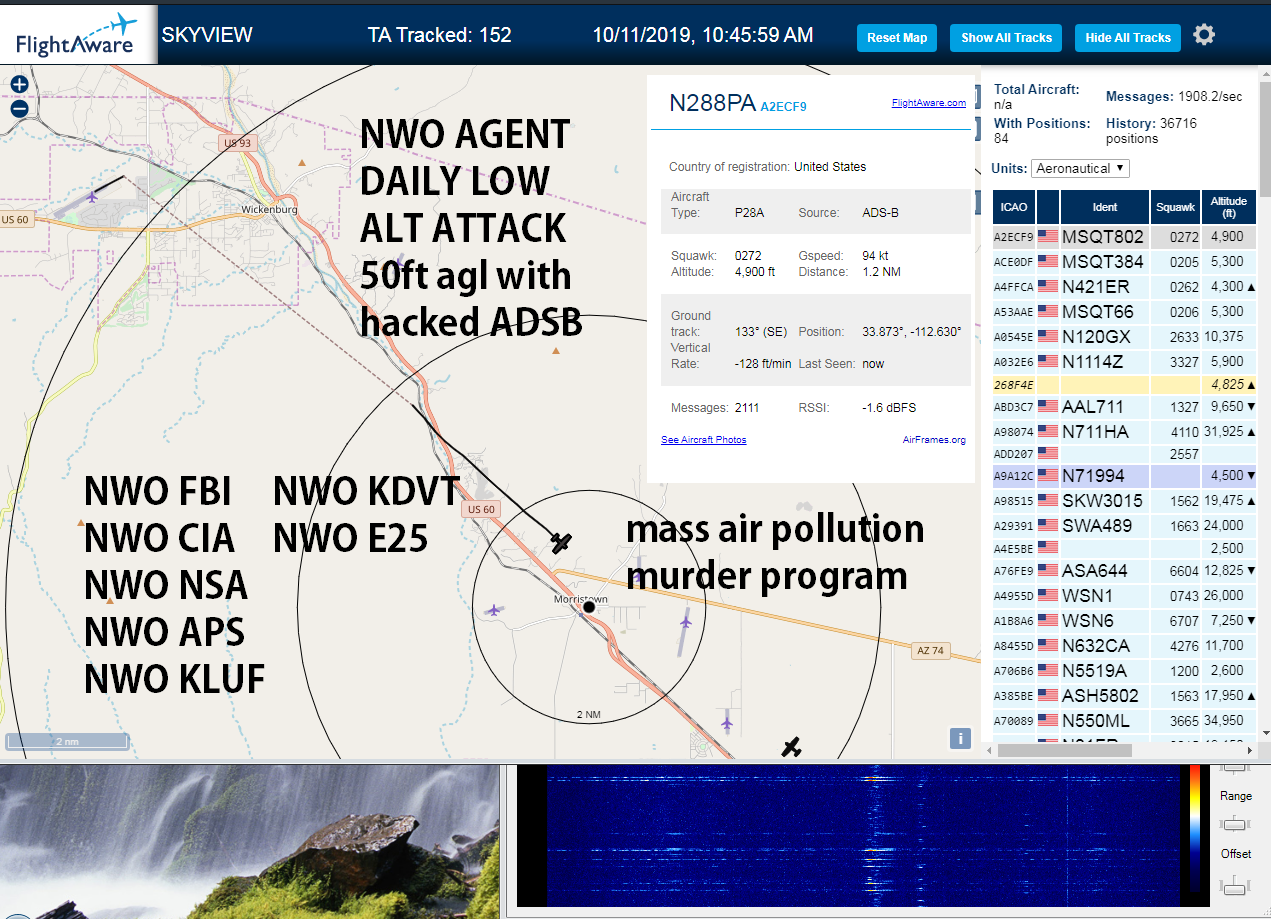Click the US flag in the MSQT802 row
1271x919 pixels.
pos(1048,237)
